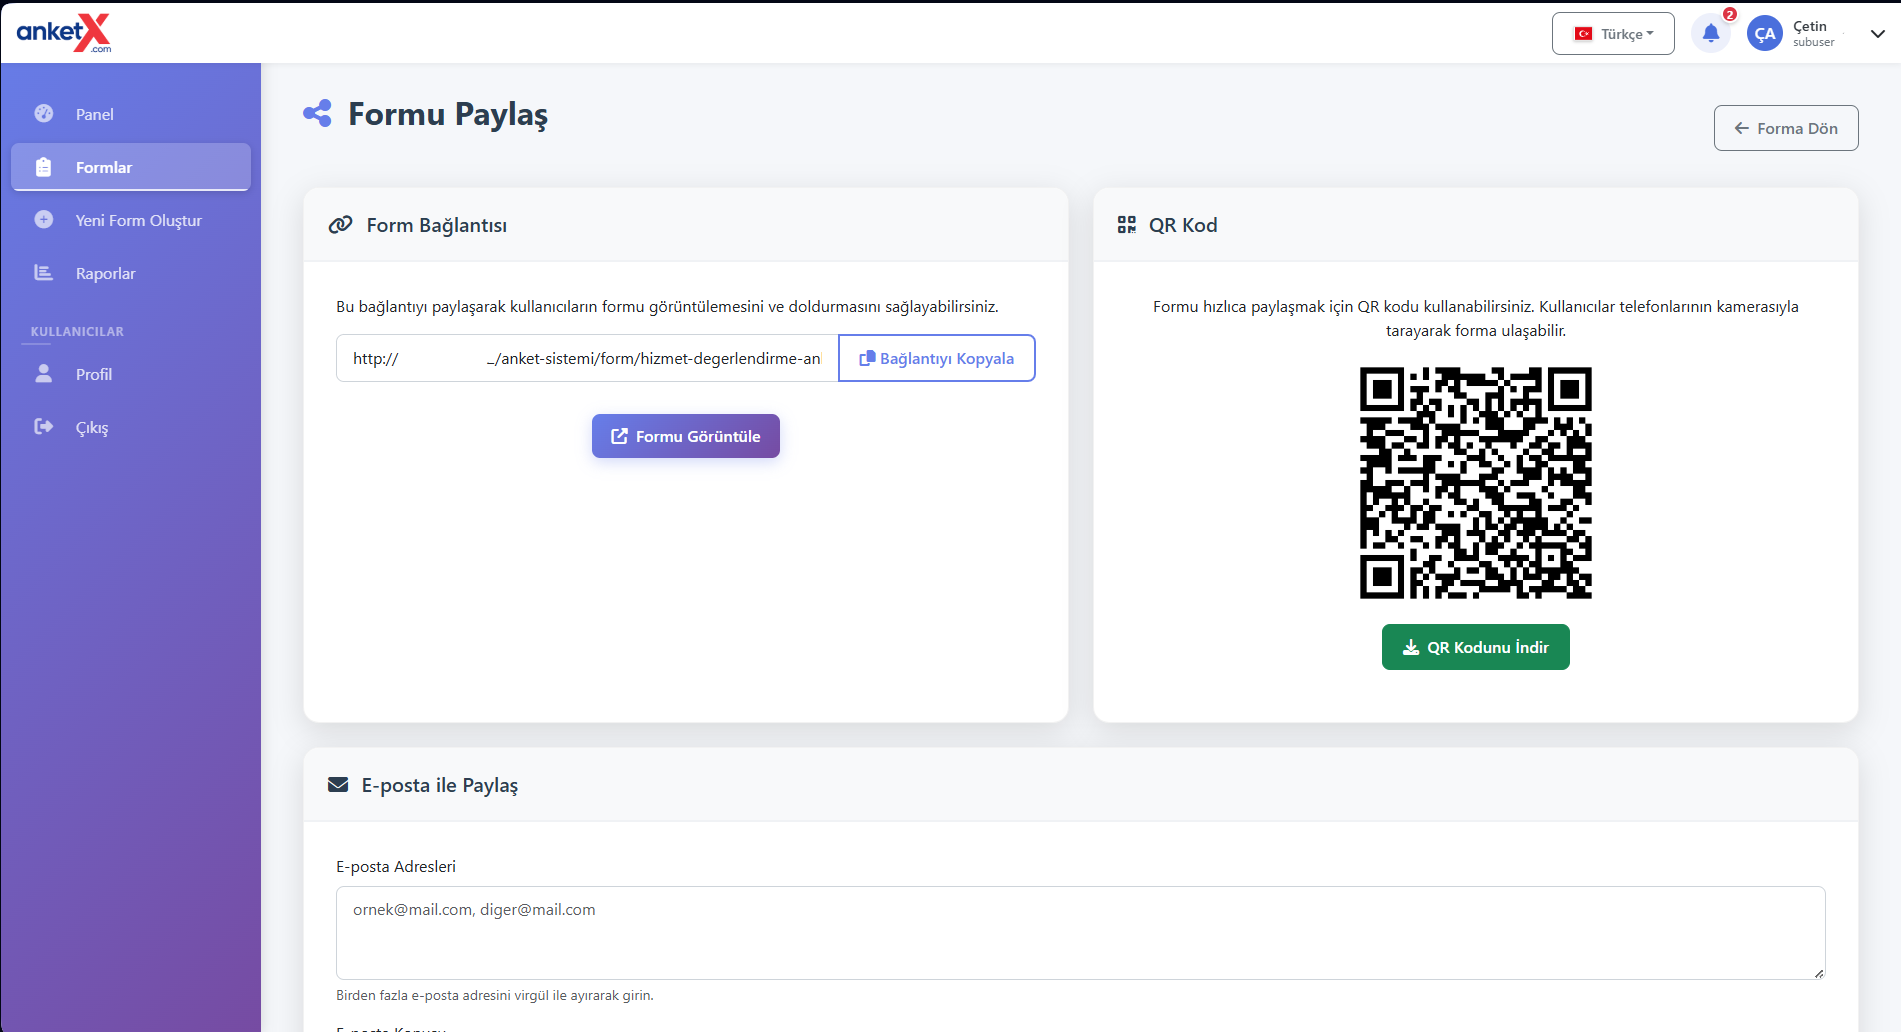Click the Formu Görüntüle button
Screen dimensions: 1901x1032
(685, 436)
